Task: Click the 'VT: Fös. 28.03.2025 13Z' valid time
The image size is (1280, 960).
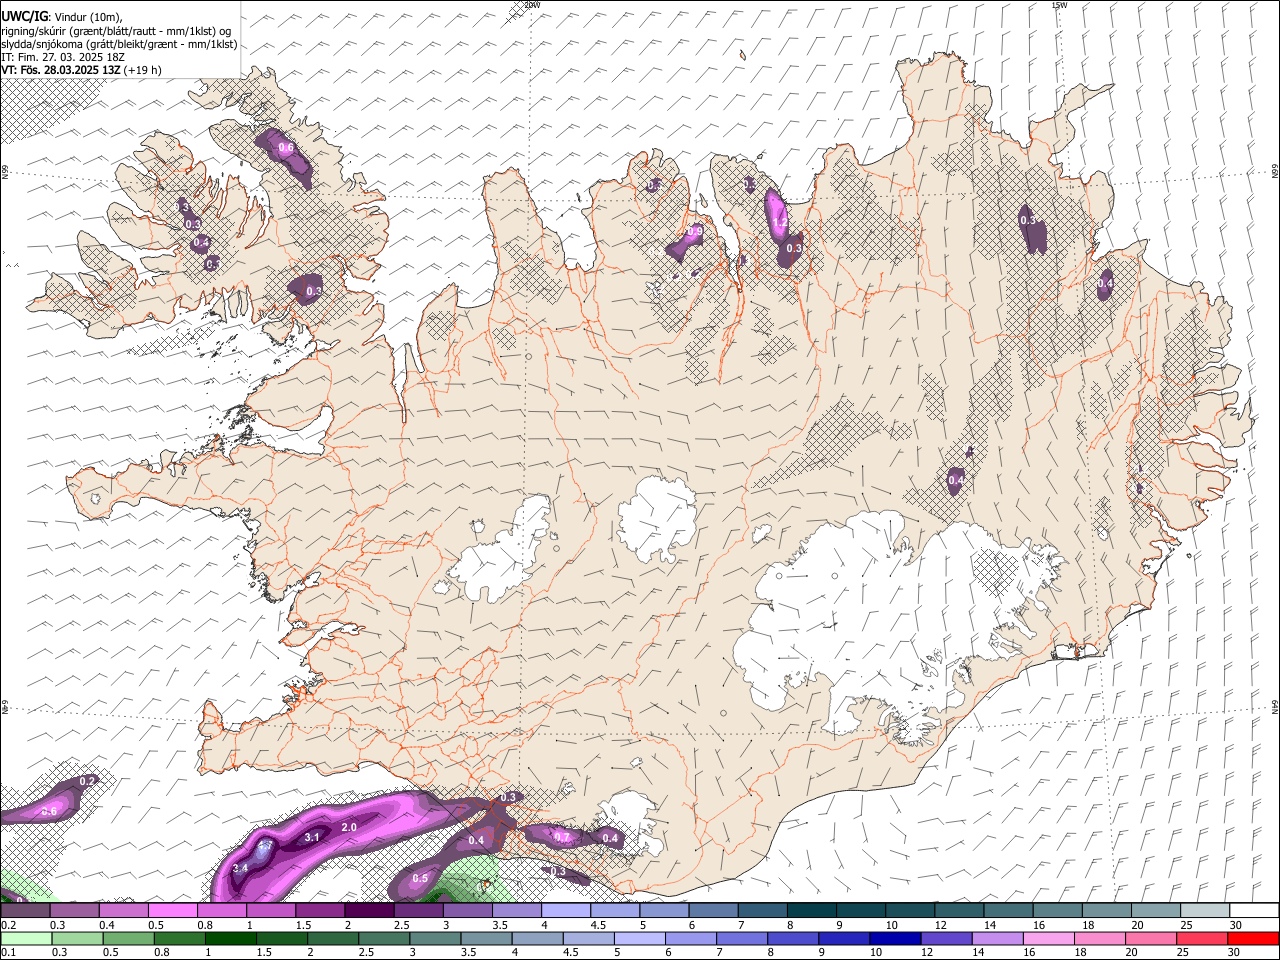Action: coord(61,70)
